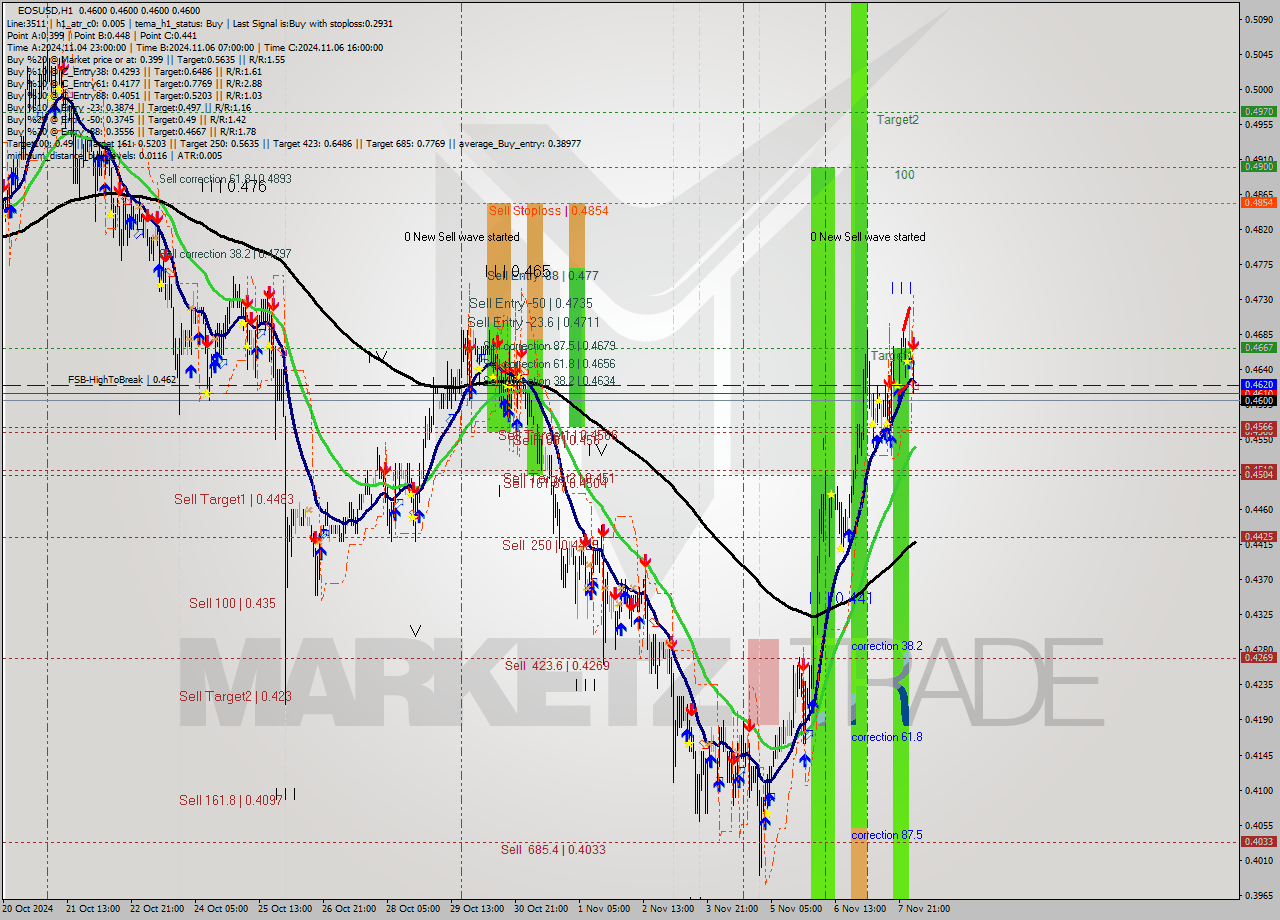
Task: Click the blue 'correction 61.8' label
Action: pyautogui.click(x=887, y=737)
